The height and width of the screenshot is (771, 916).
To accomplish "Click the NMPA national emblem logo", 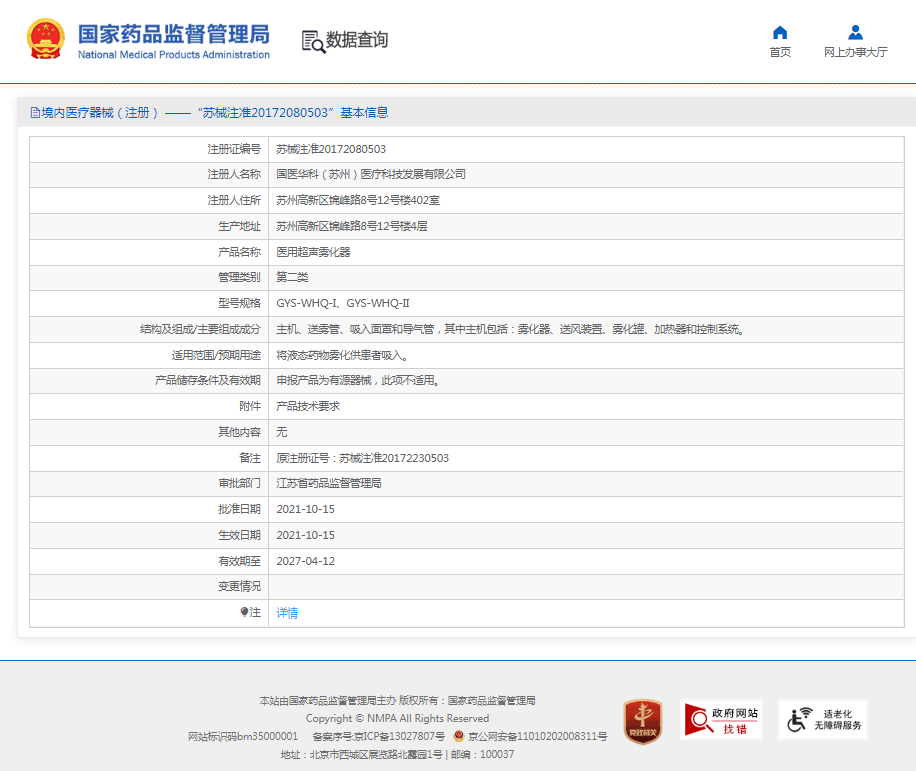I will coord(46,40).
